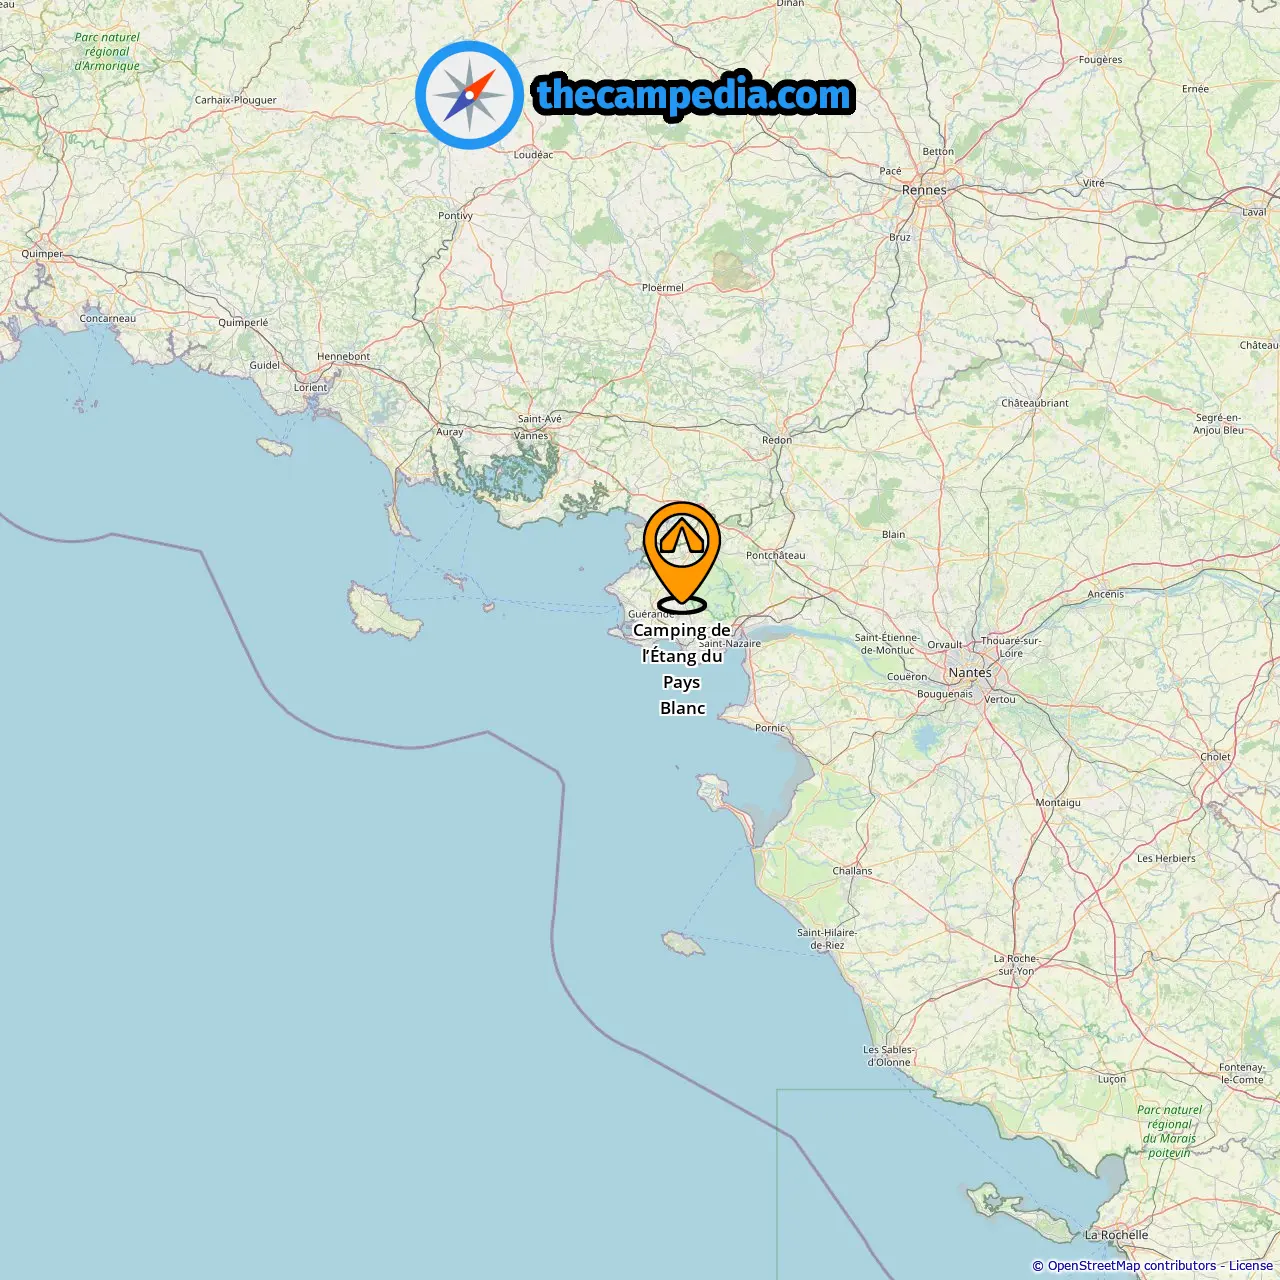
Task: Open the OpenStreetMap contributors link
Action: (x=1132, y=1266)
